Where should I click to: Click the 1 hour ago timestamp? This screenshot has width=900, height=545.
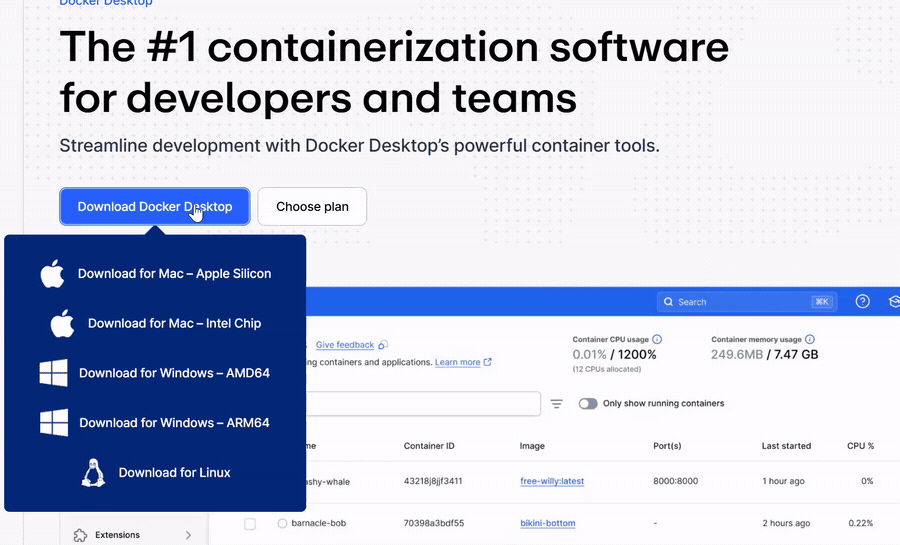[783, 481]
